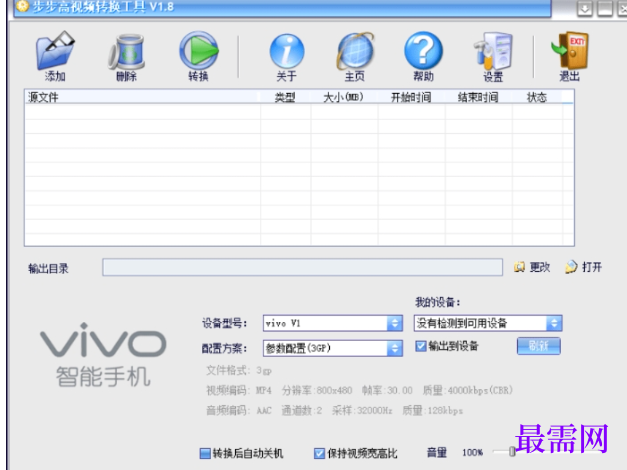Toggle the 输出到设备 checkbox
Screen dimensions: 627x470
click(421, 346)
